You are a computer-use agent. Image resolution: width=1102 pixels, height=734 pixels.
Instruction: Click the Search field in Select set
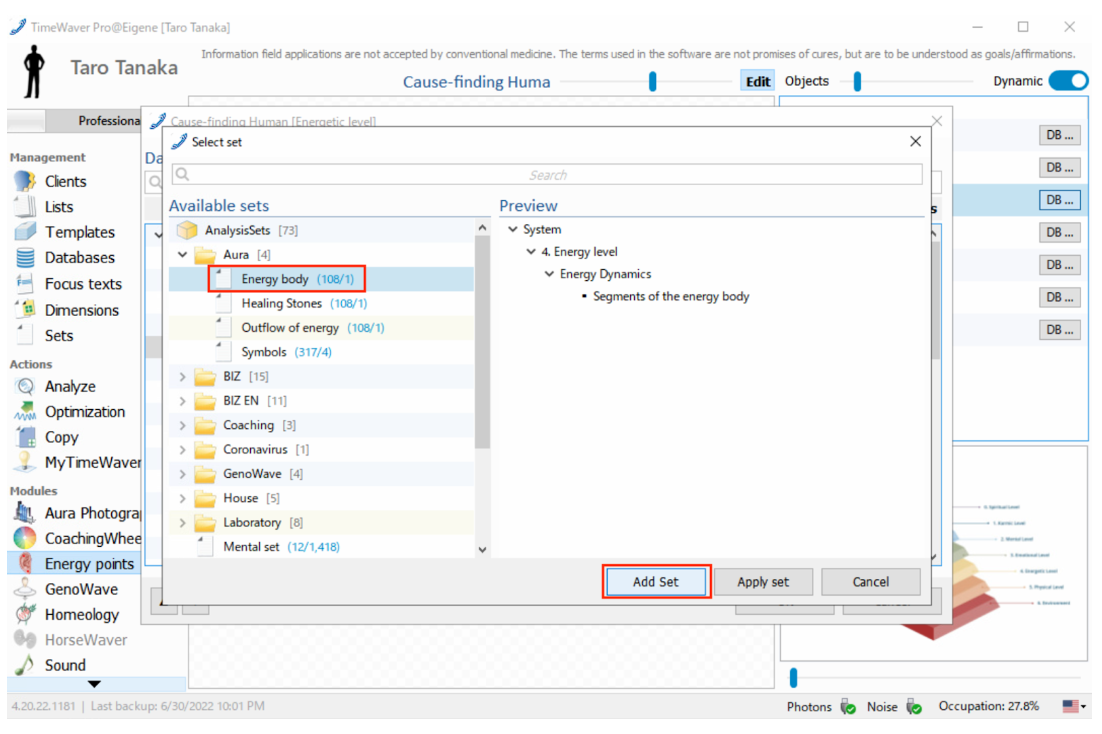coord(547,174)
